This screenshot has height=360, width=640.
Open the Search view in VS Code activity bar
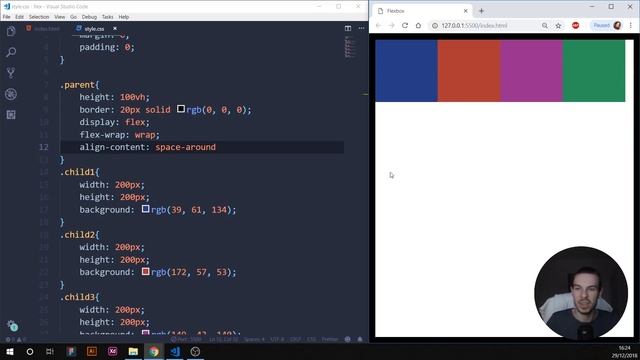tap(11, 52)
